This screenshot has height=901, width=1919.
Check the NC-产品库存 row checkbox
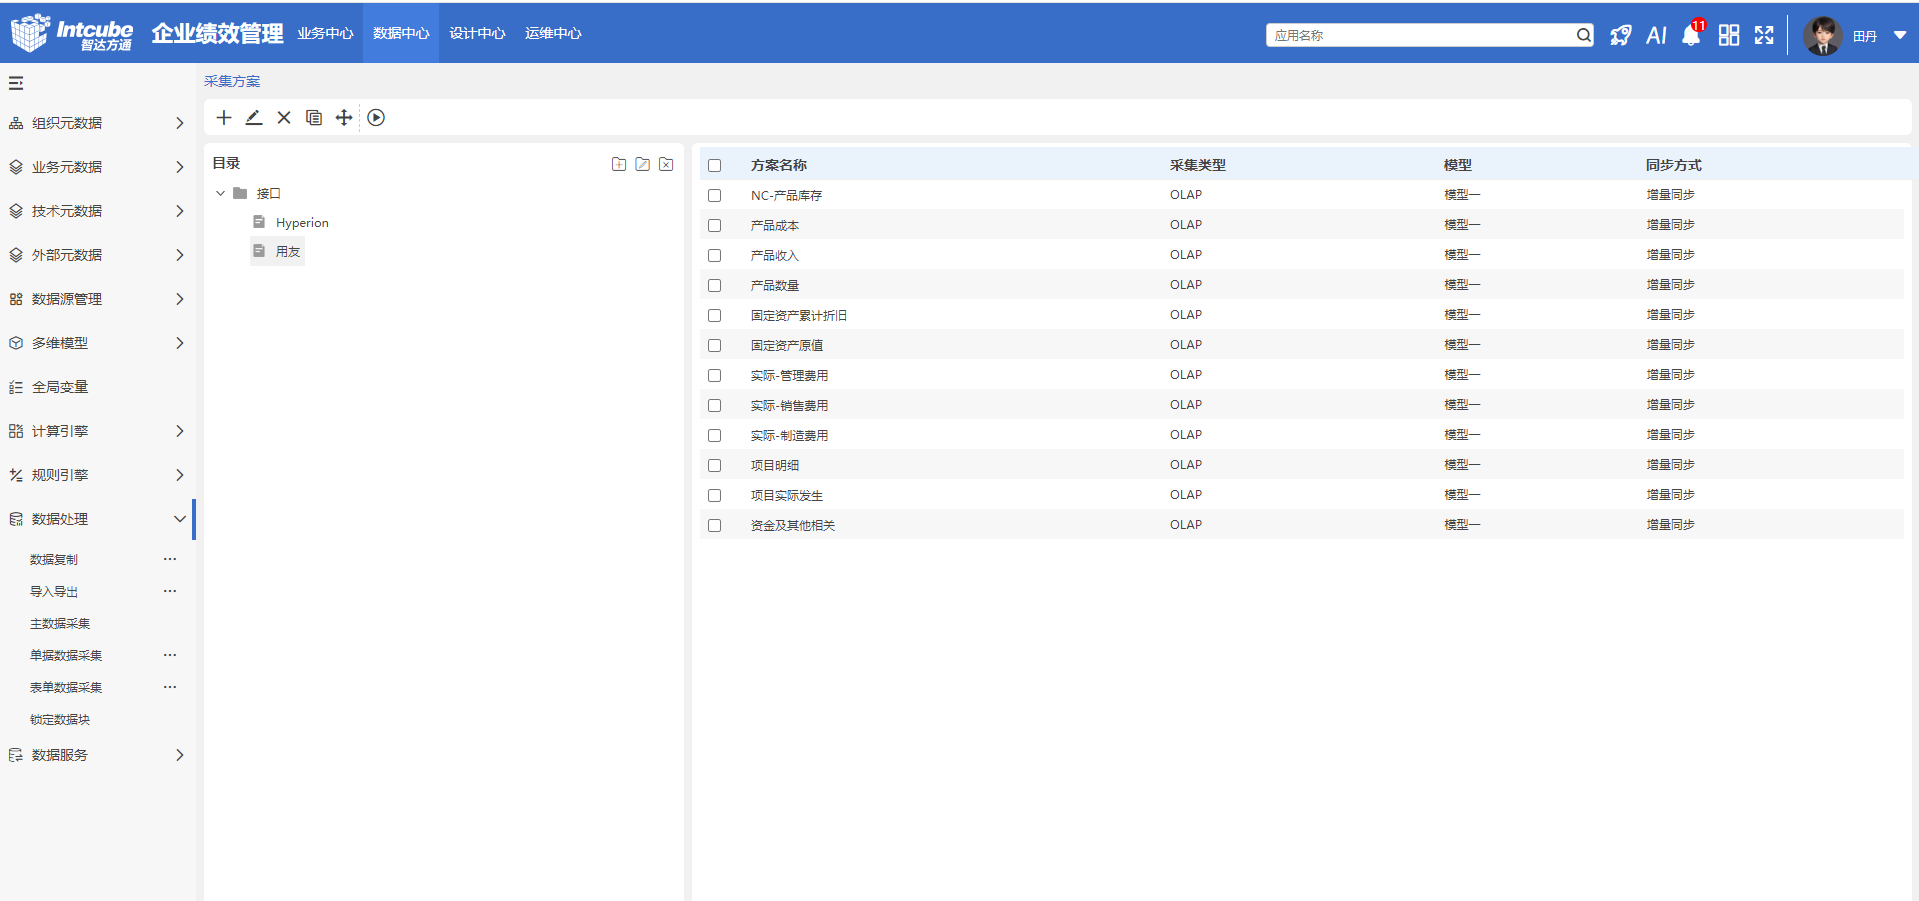tap(714, 196)
